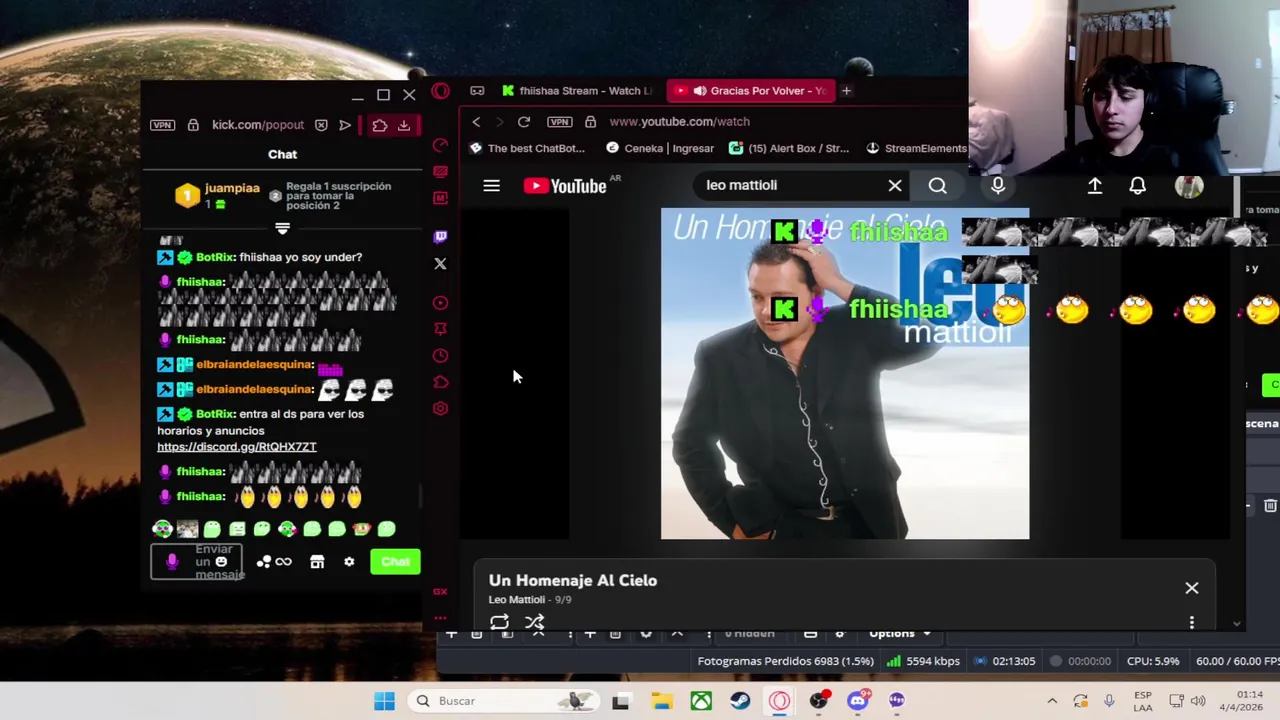Close the 'Un Homenaje Al Cielo' playlist panel
The height and width of the screenshot is (720, 1280).
[1192, 588]
